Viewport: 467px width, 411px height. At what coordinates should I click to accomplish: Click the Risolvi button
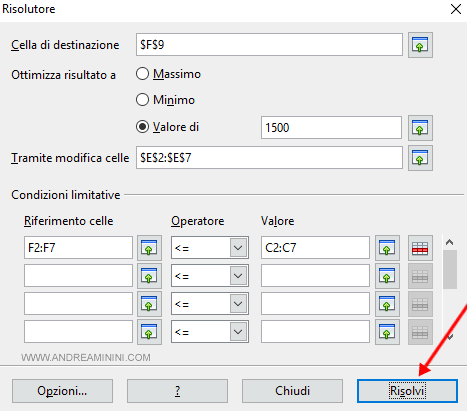[407, 391]
